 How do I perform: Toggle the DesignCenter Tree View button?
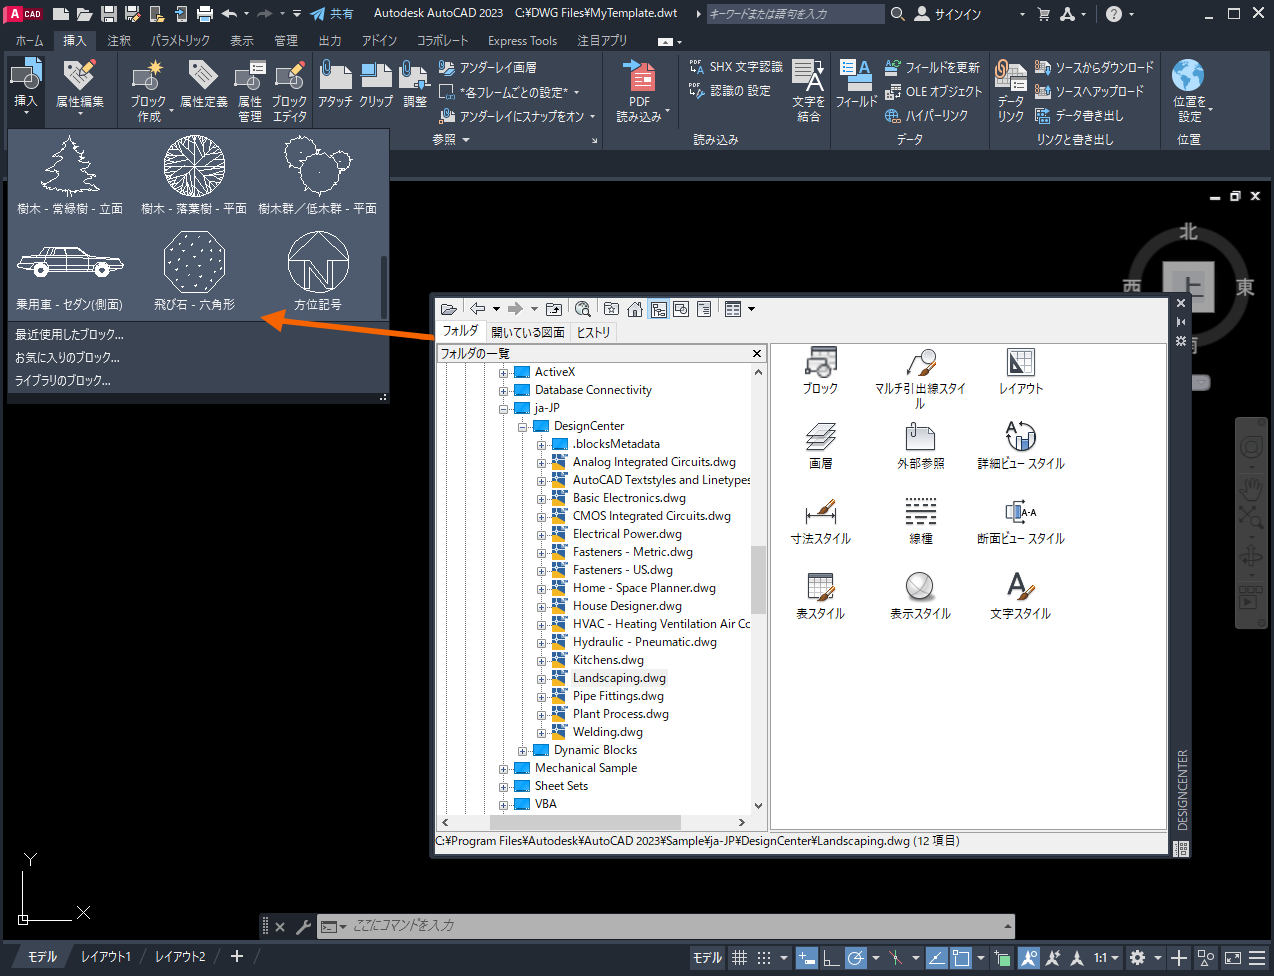point(659,309)
